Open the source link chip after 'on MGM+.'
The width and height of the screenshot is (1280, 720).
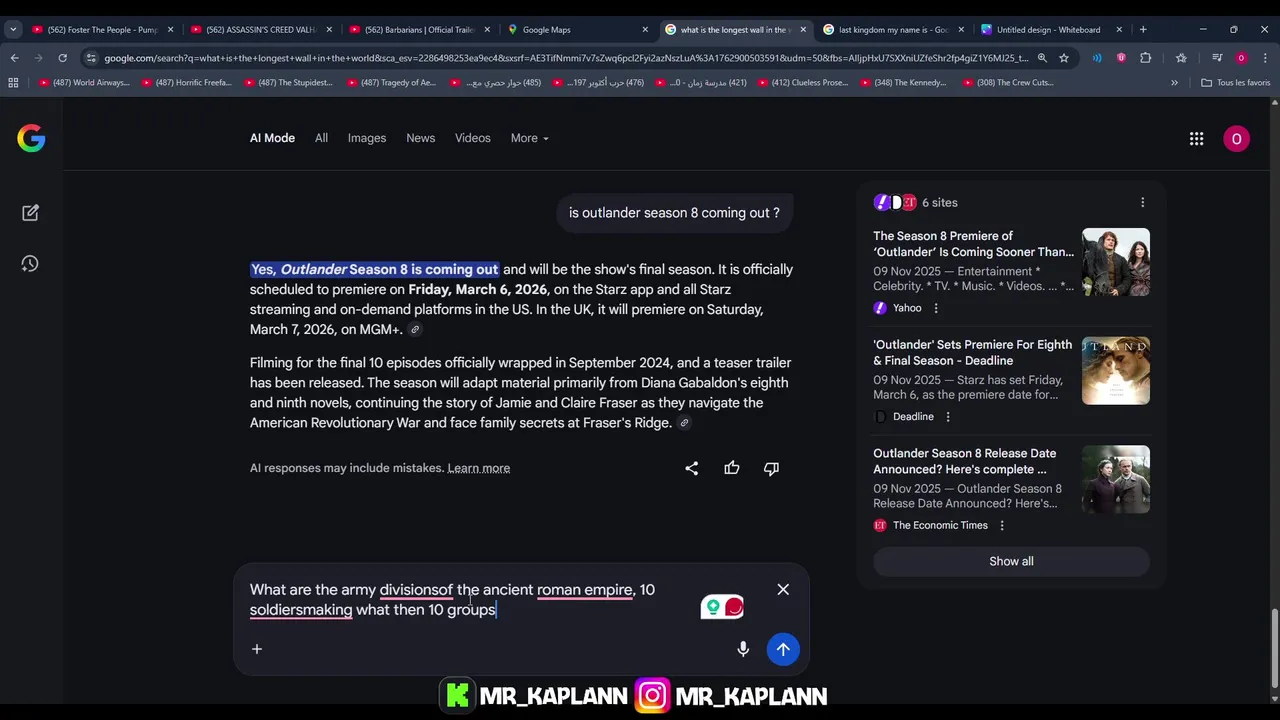pyautogui.click(x=414, y=330)
